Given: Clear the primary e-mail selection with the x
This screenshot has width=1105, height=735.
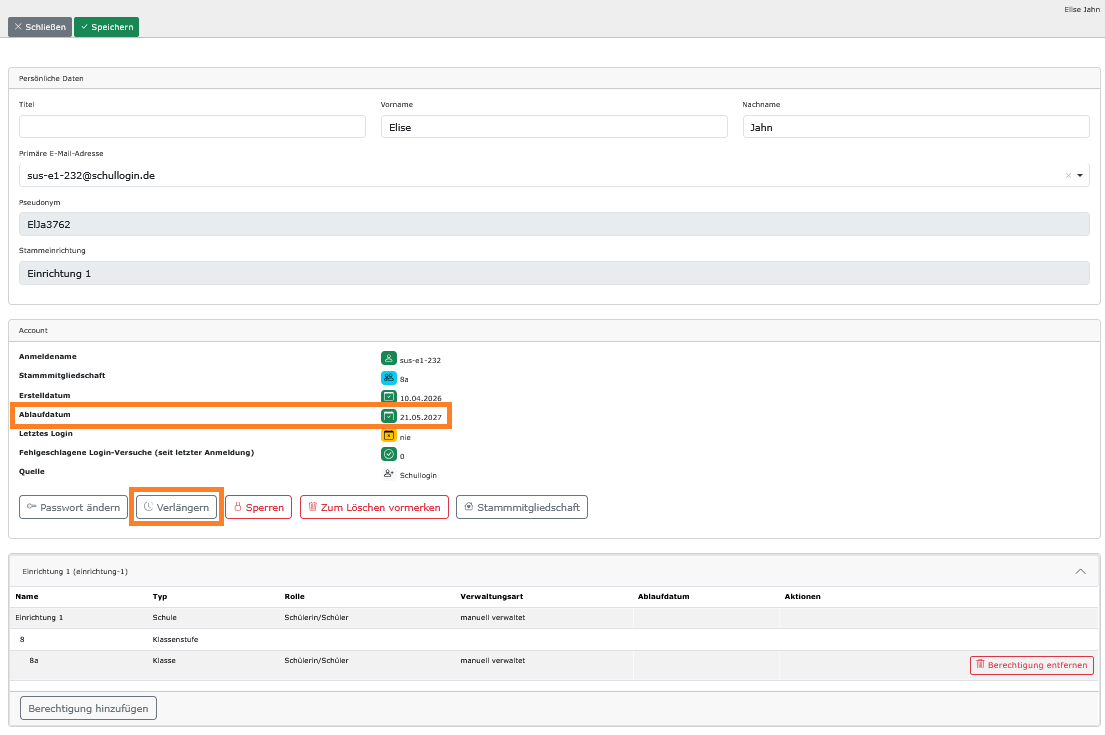Looking at the screenshot, I should click(1068, 175).
